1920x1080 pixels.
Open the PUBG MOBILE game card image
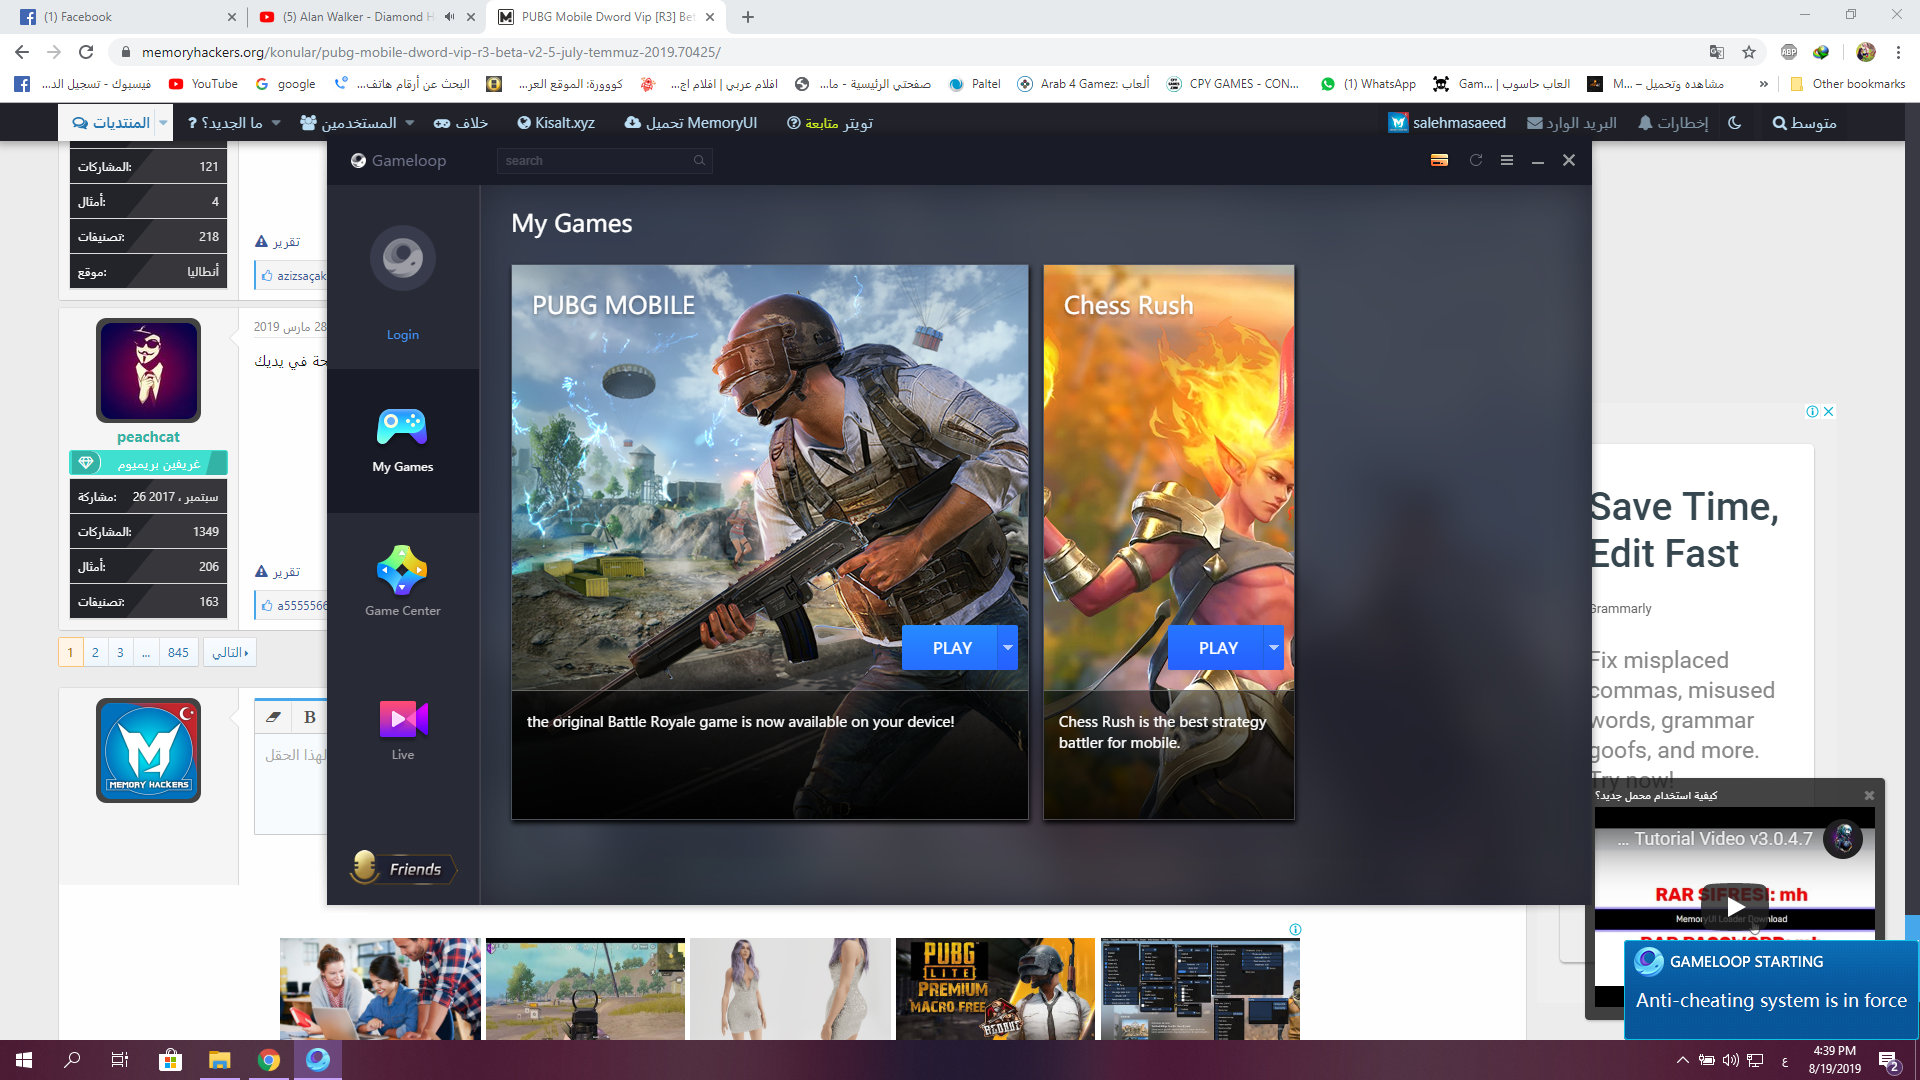(x=770, y=477)
